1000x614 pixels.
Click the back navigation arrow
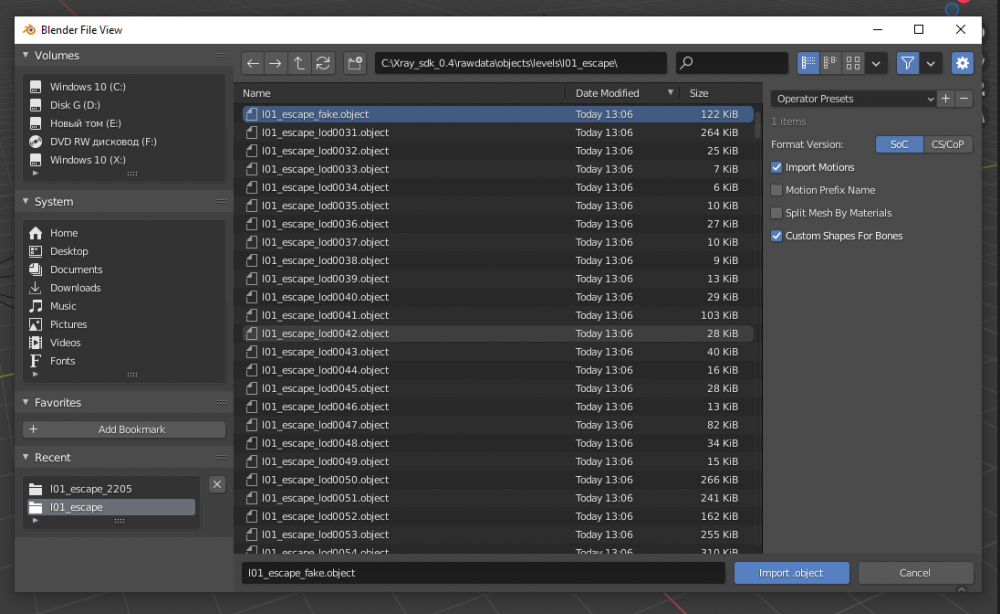pyautogui.click(x=253, y=63)
